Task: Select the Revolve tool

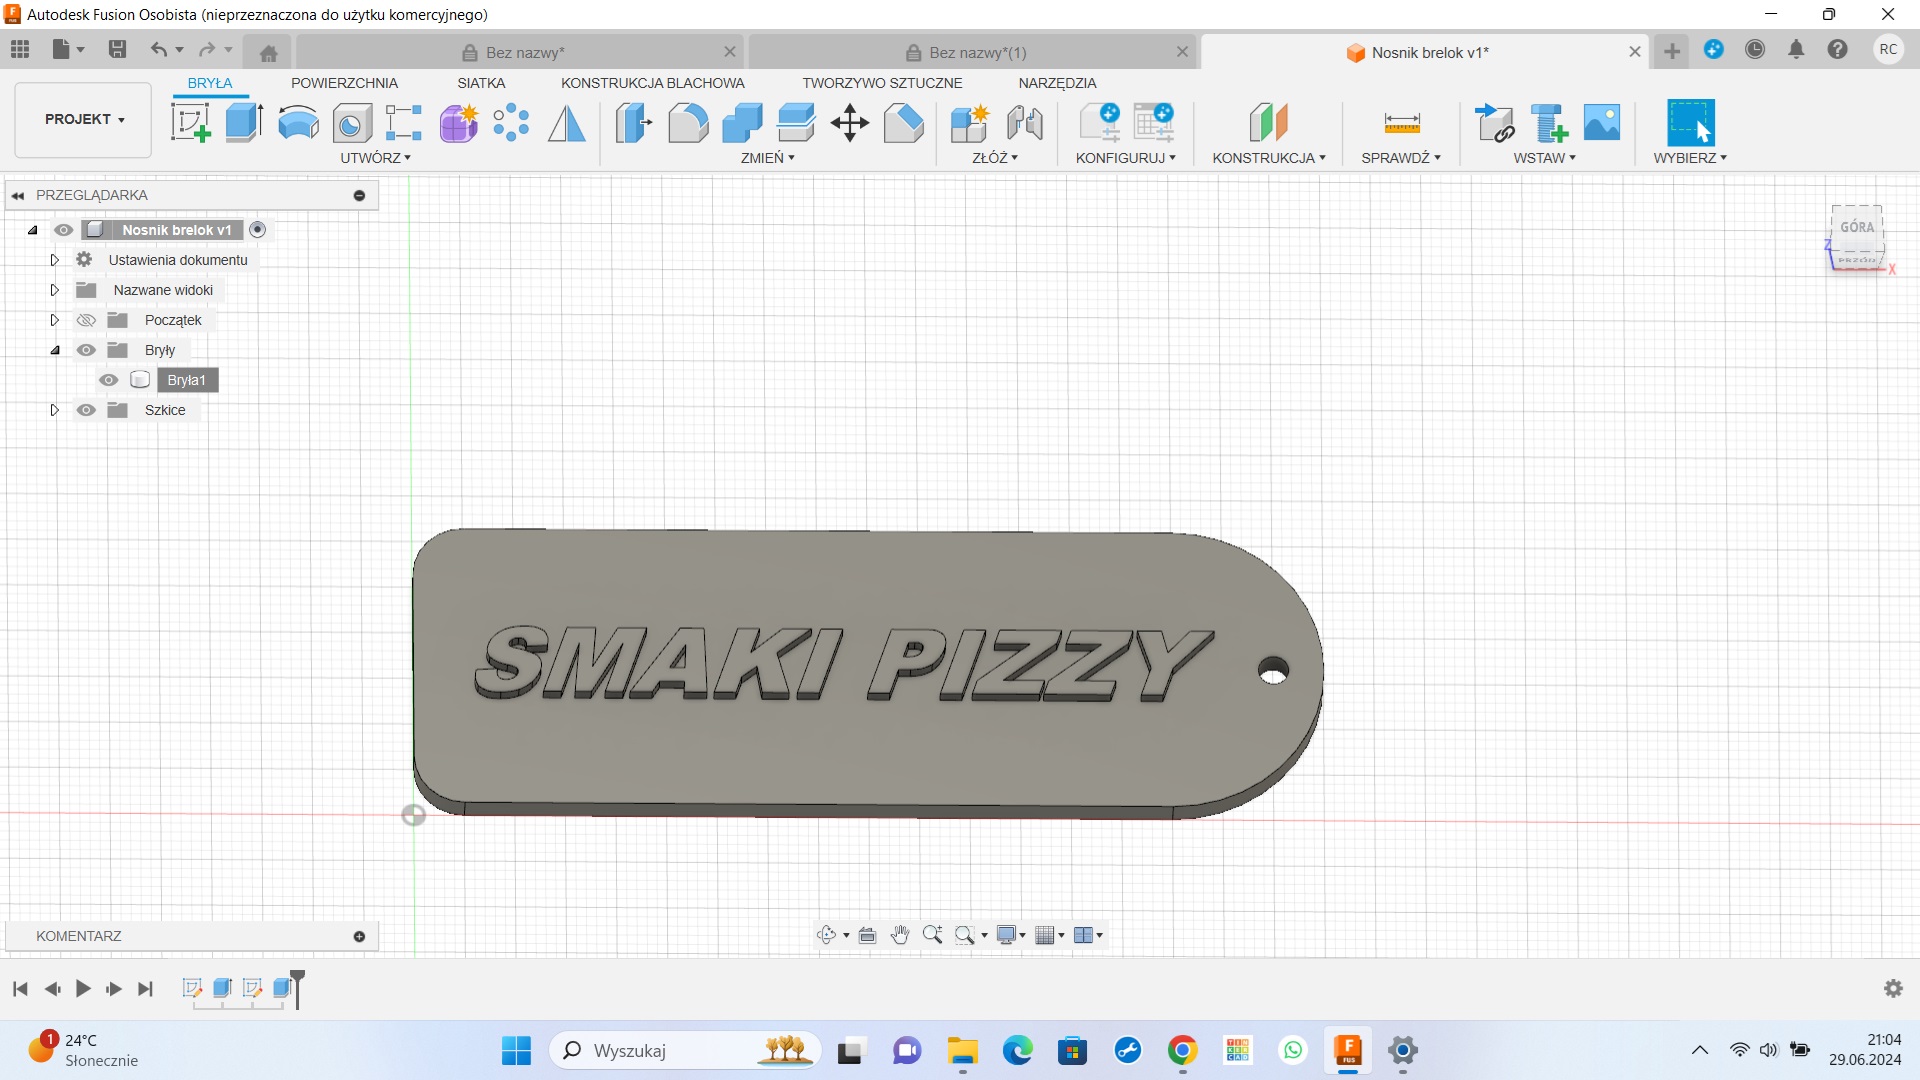Action: (x=297, y=122)
